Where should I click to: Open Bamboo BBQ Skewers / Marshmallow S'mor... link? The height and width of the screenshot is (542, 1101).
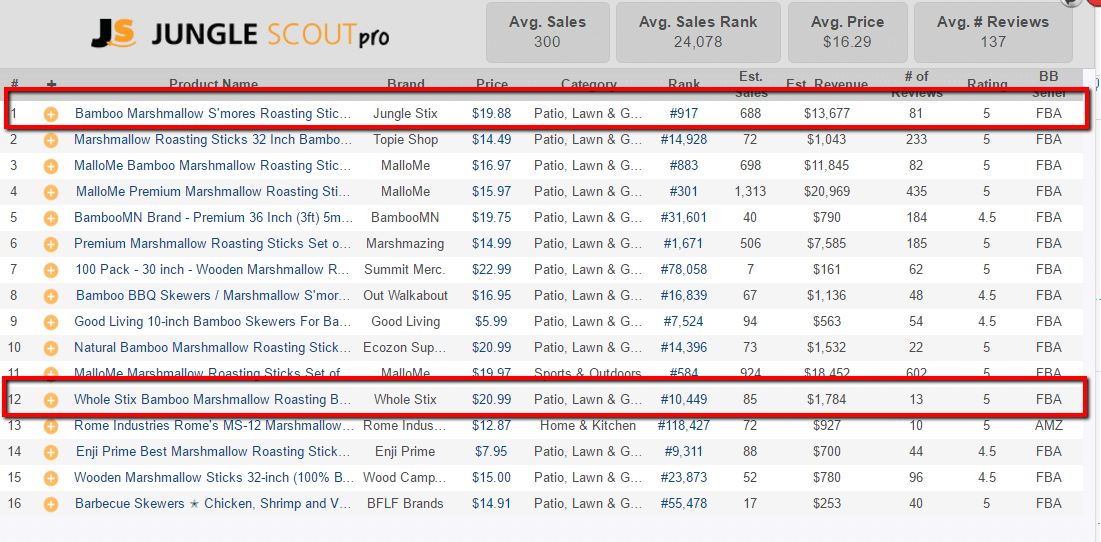[213, 296]
